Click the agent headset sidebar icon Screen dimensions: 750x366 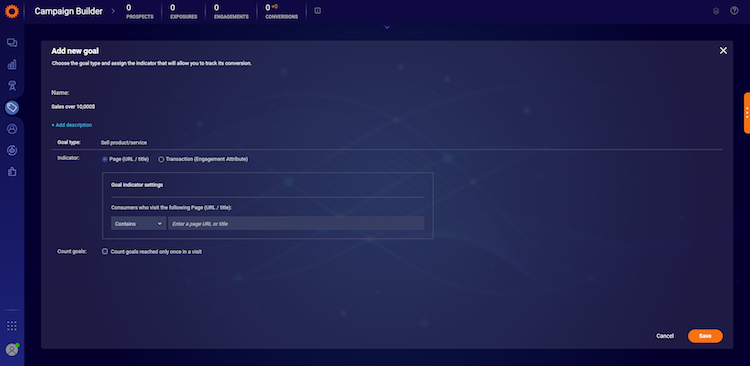[12, 86]
